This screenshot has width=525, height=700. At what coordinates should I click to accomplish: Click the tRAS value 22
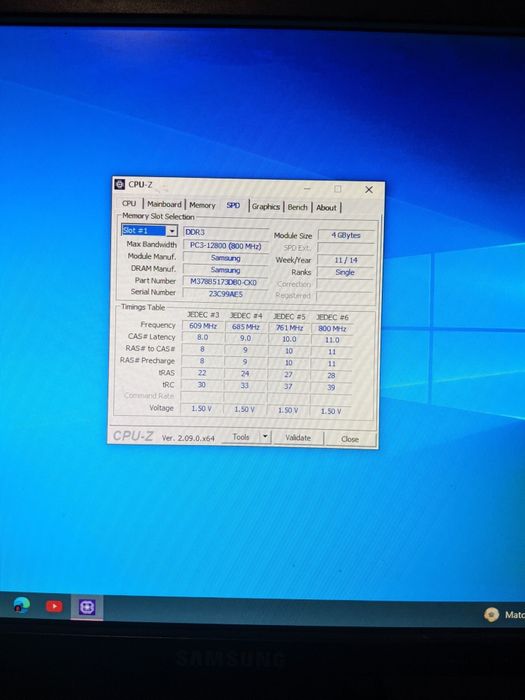click(x=202, y=373)
